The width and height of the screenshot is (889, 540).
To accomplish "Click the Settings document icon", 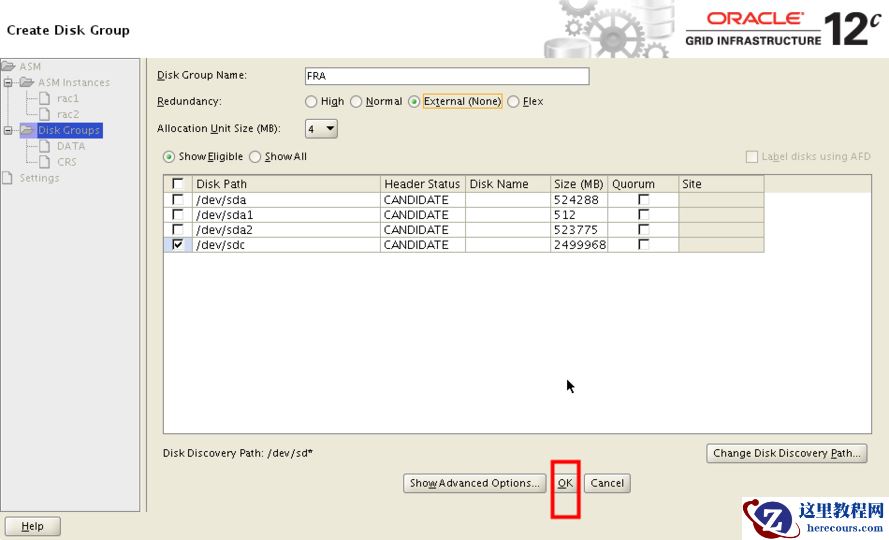I will click(x=7, y=178).
